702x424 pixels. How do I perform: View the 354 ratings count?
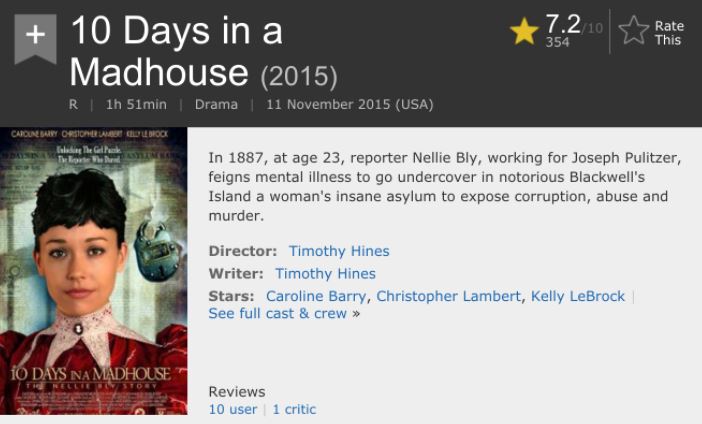[x=557, y=42]
